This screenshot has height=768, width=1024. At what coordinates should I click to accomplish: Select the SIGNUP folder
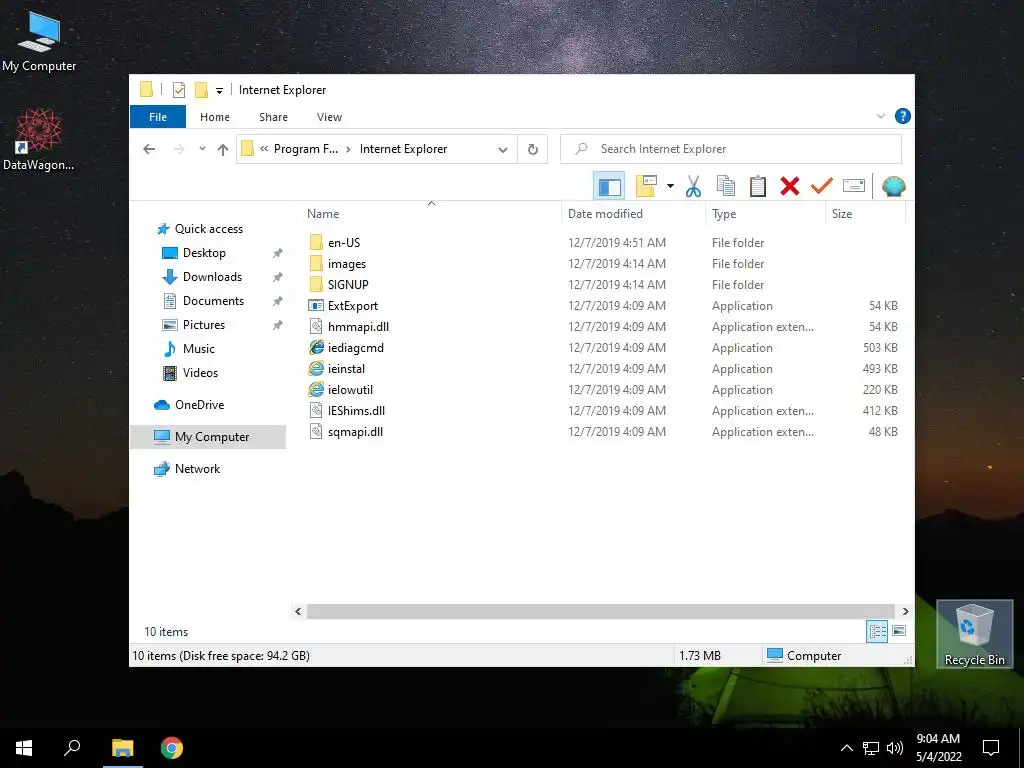[348, 285]
